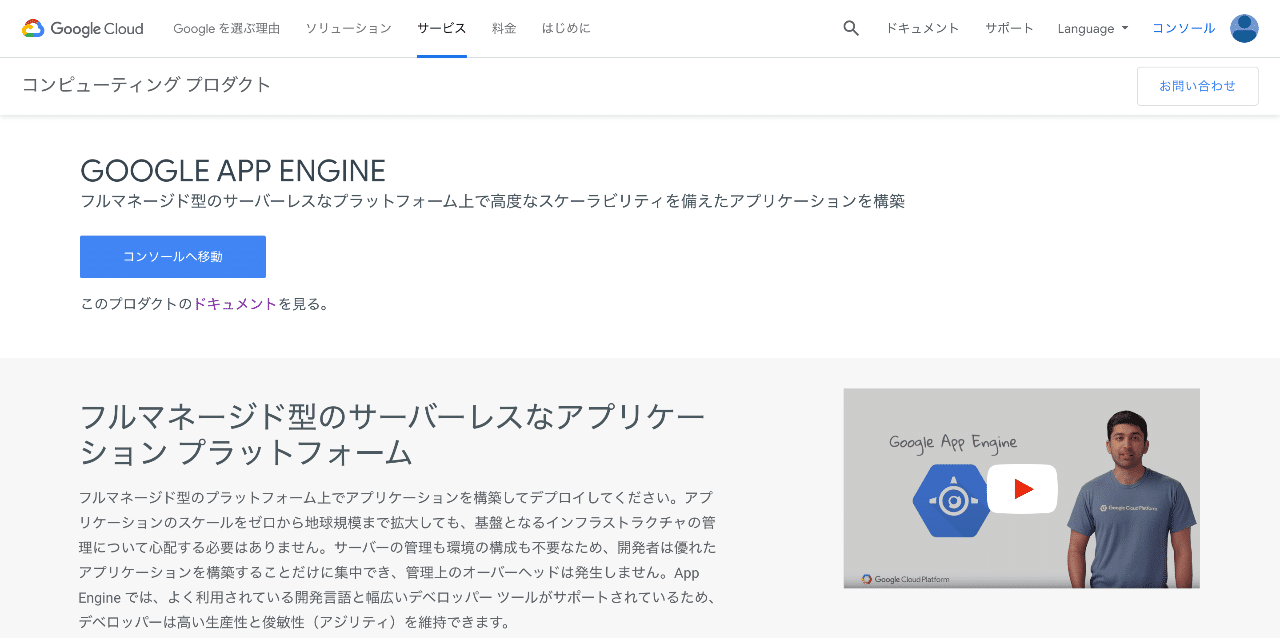Image resolution: width=1280 pixels, height=638 pixels.
Task: Select the サービス tab
Action: coord(442,28)
